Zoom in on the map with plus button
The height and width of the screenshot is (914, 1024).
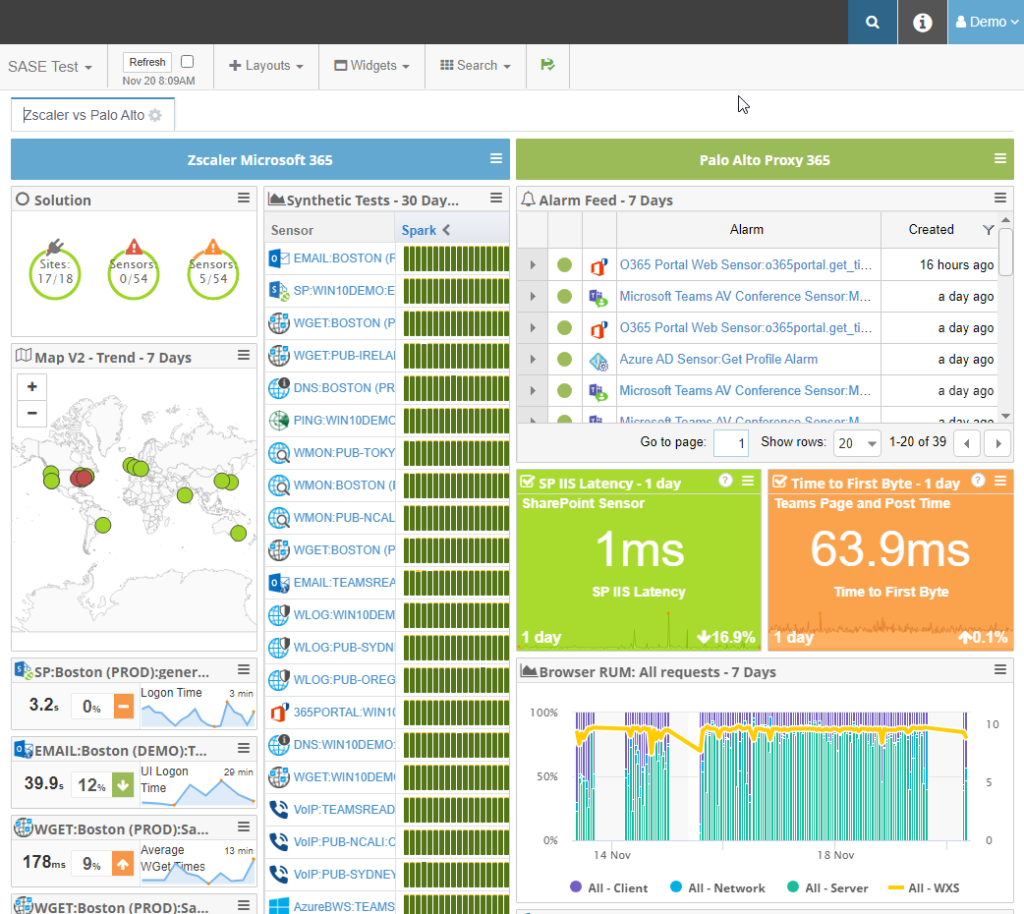click(32, 387)
